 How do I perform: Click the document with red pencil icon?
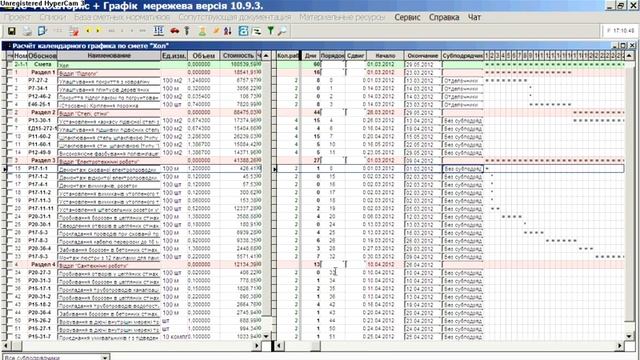pos(74,31)
